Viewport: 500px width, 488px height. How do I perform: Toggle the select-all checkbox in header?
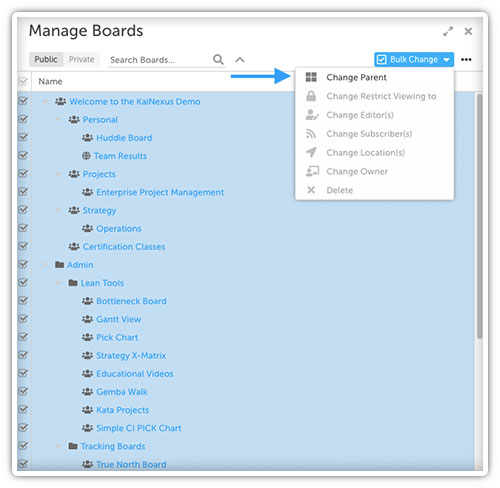click(x=23, y=81)
